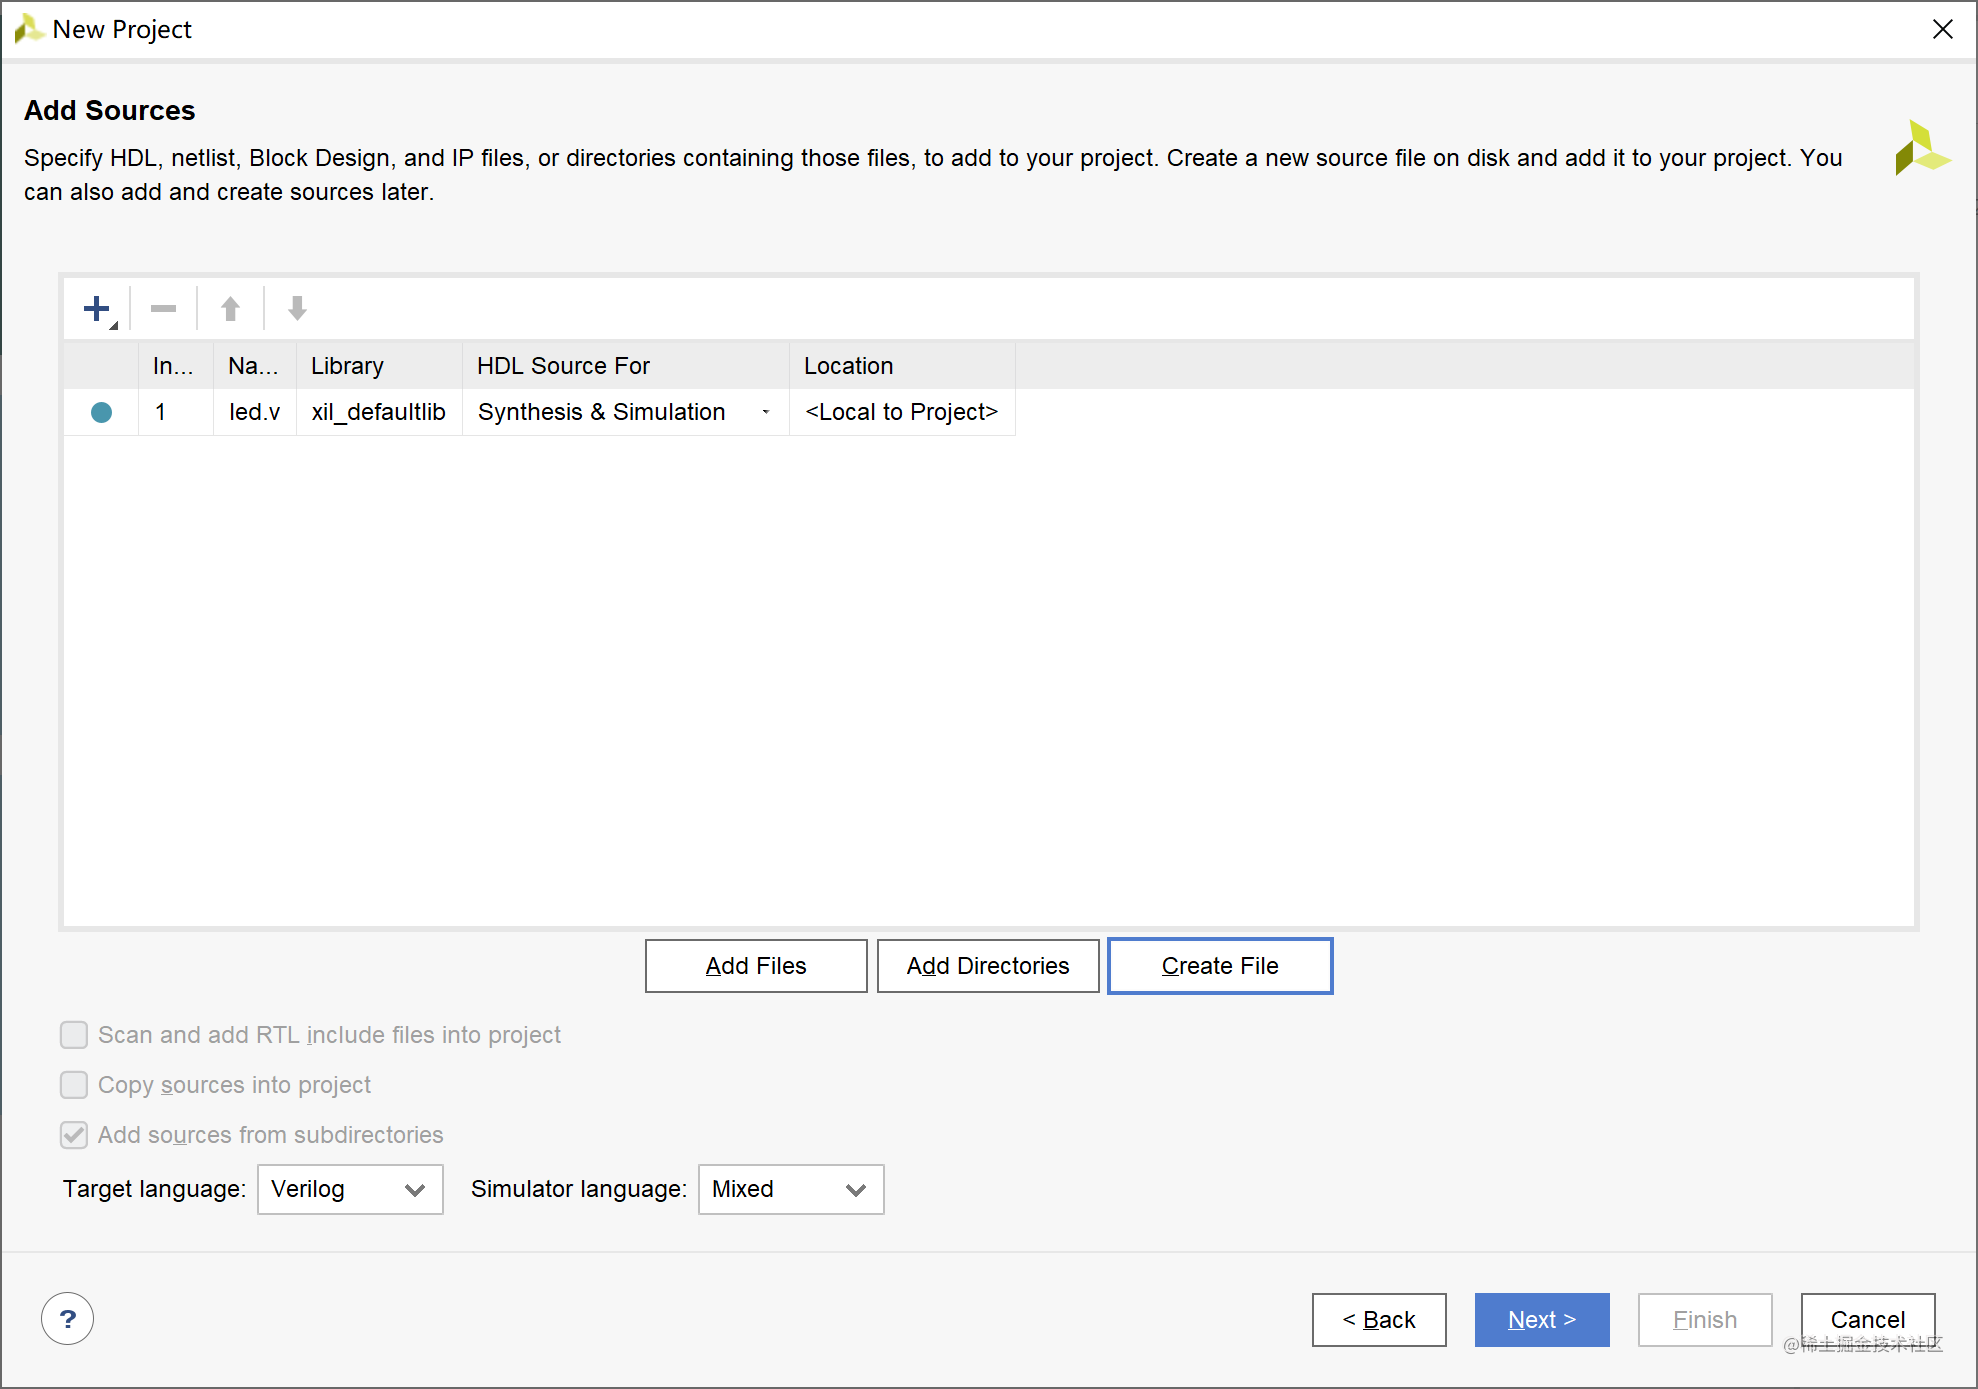Open the Simulator language Mixed dropdown
This screenshot has height=1389, width=1978.
[790, 1189]
